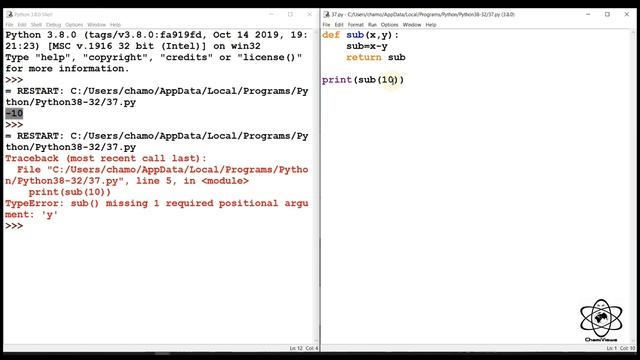Maximize the 37.py editor window
Screen dimensions: 640x360
[607, 14]
